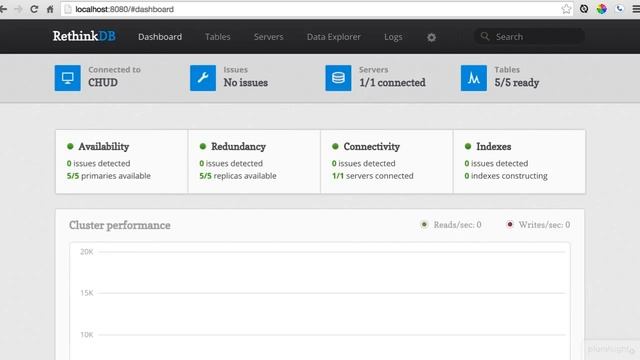Click the browser forward arrow

(x=18, y=9)
